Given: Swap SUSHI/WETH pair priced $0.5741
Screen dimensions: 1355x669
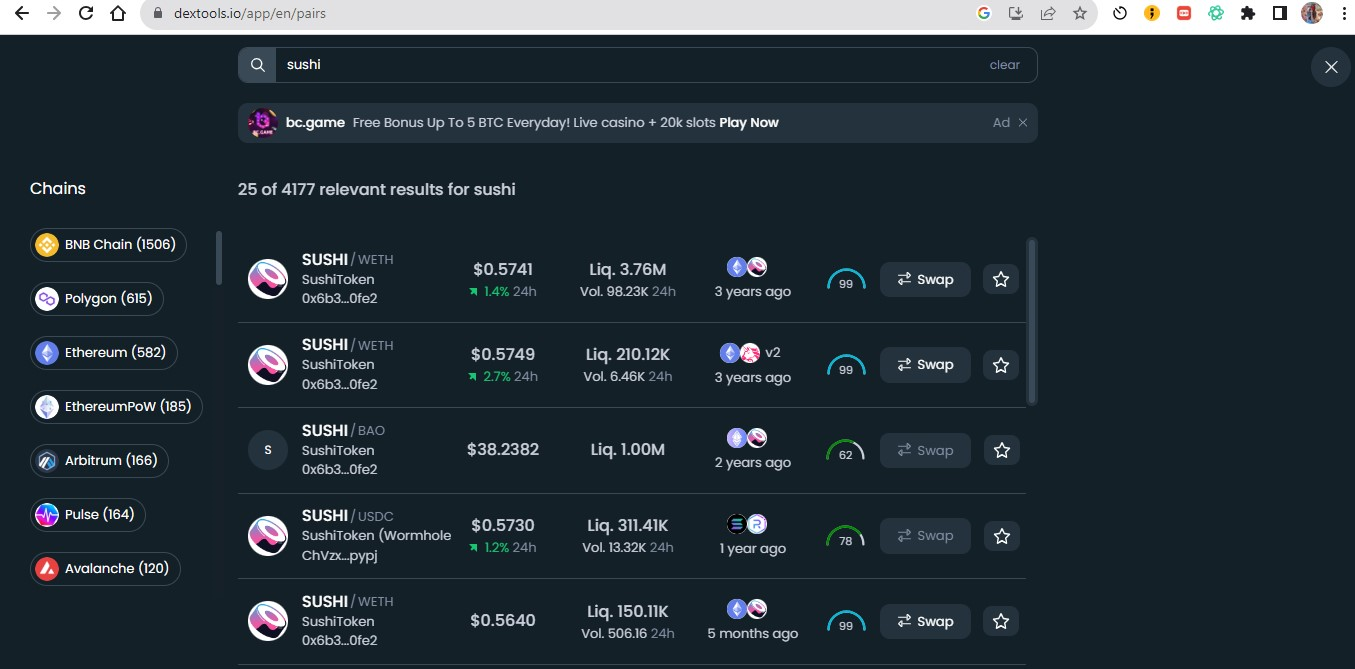Looking at the screenshot, I should pyautogui.click(x=925, y=280).
